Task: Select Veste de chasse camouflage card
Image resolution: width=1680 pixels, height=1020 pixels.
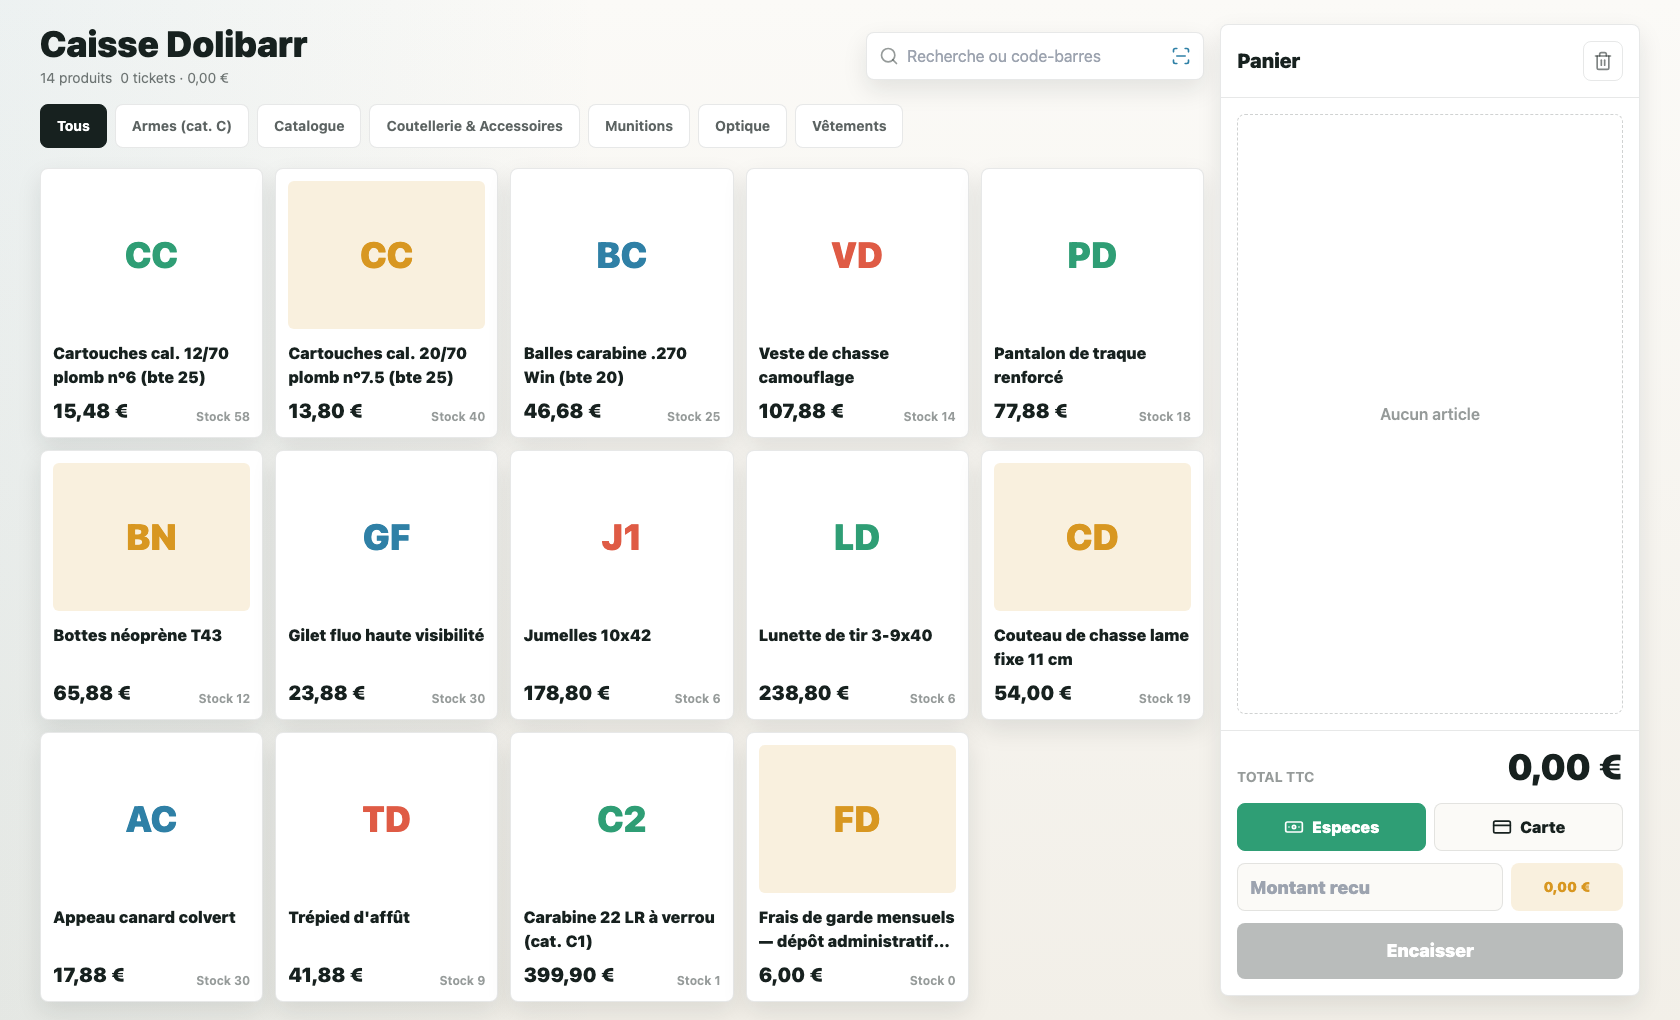Action: click(857, 303)
